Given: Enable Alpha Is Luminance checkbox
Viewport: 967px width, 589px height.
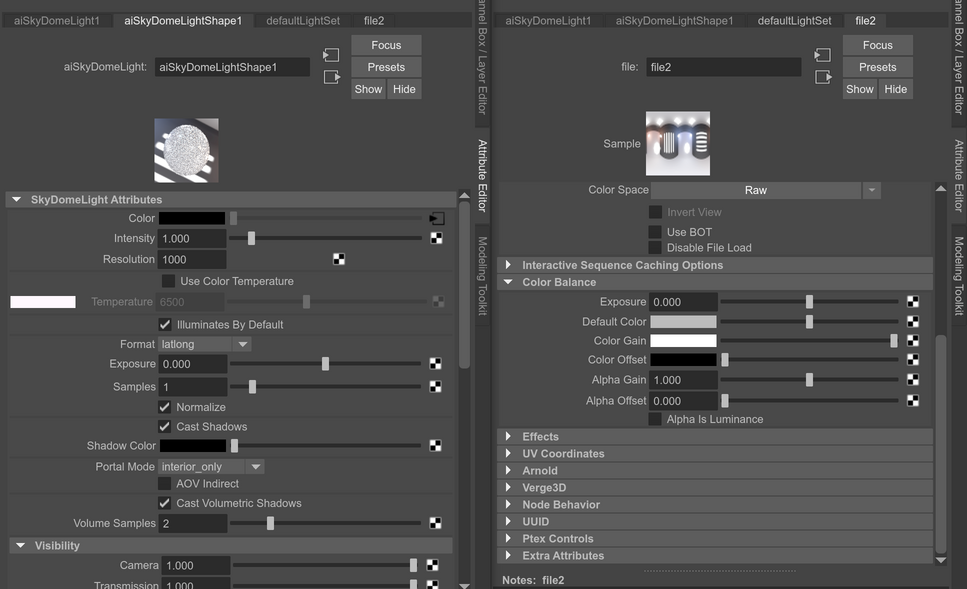Looking at the screenshot, I should [655, 419].
